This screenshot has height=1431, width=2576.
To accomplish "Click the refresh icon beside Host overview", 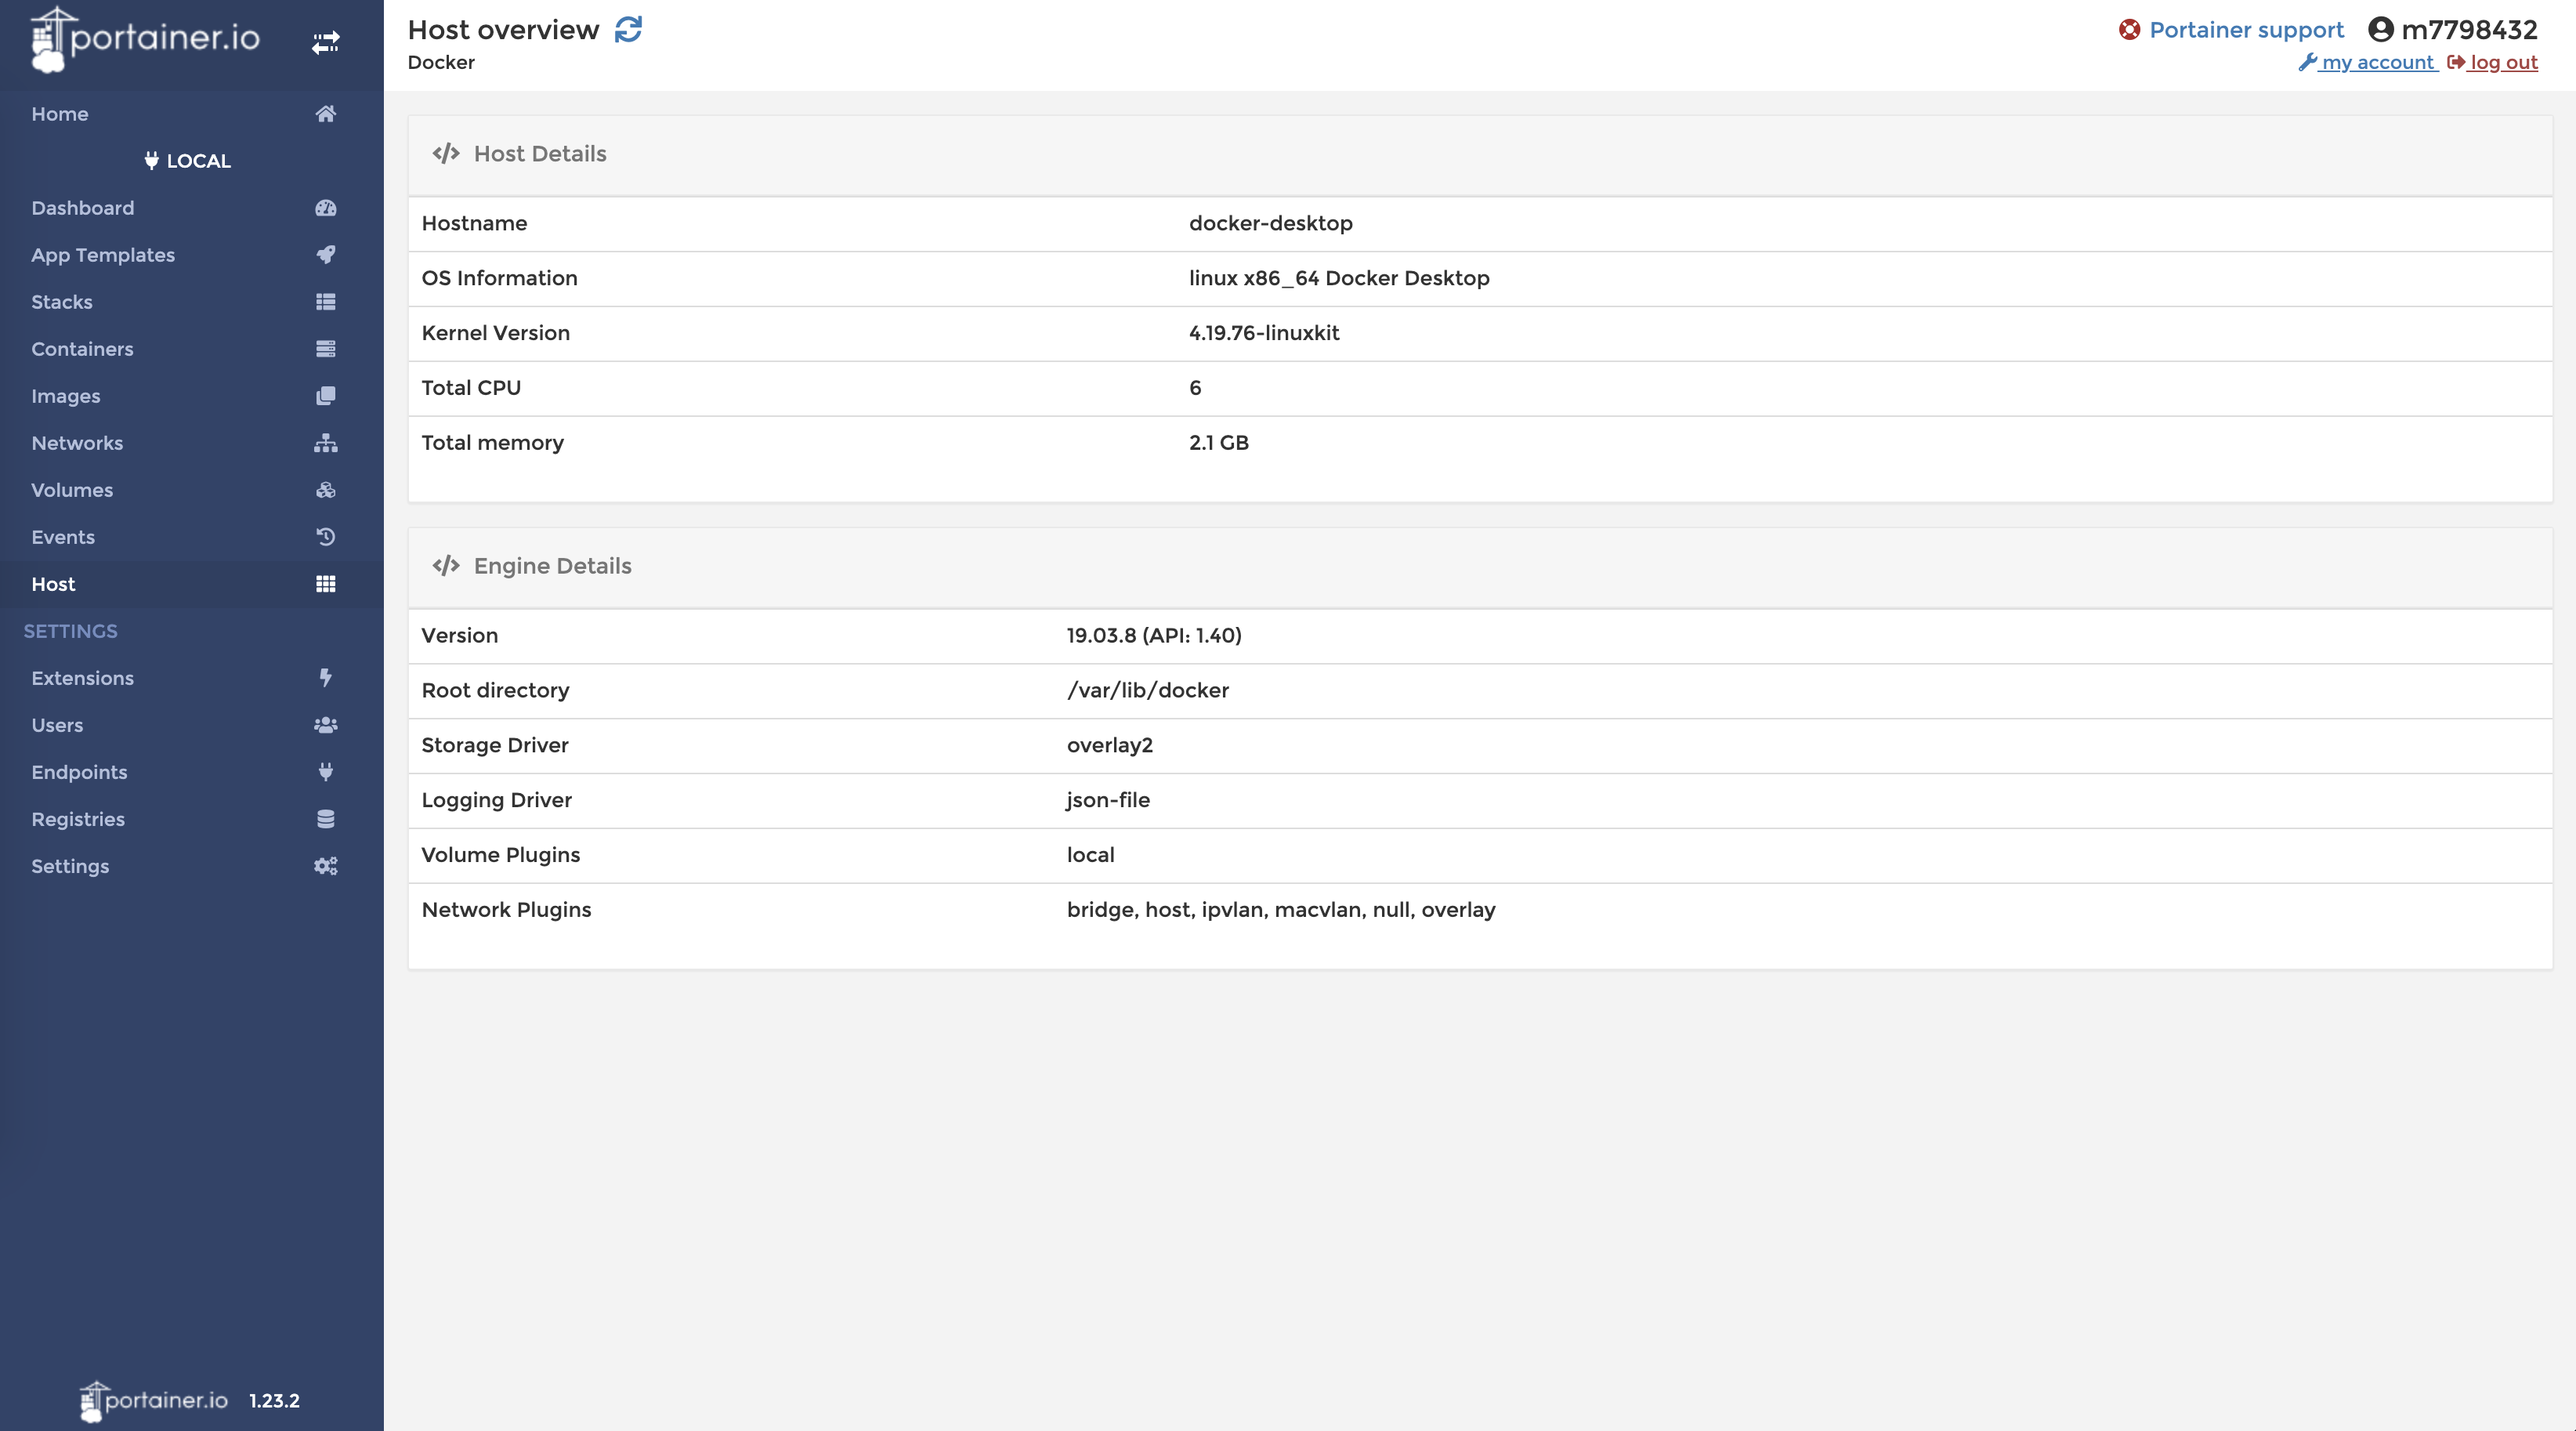I will [628, 30].
